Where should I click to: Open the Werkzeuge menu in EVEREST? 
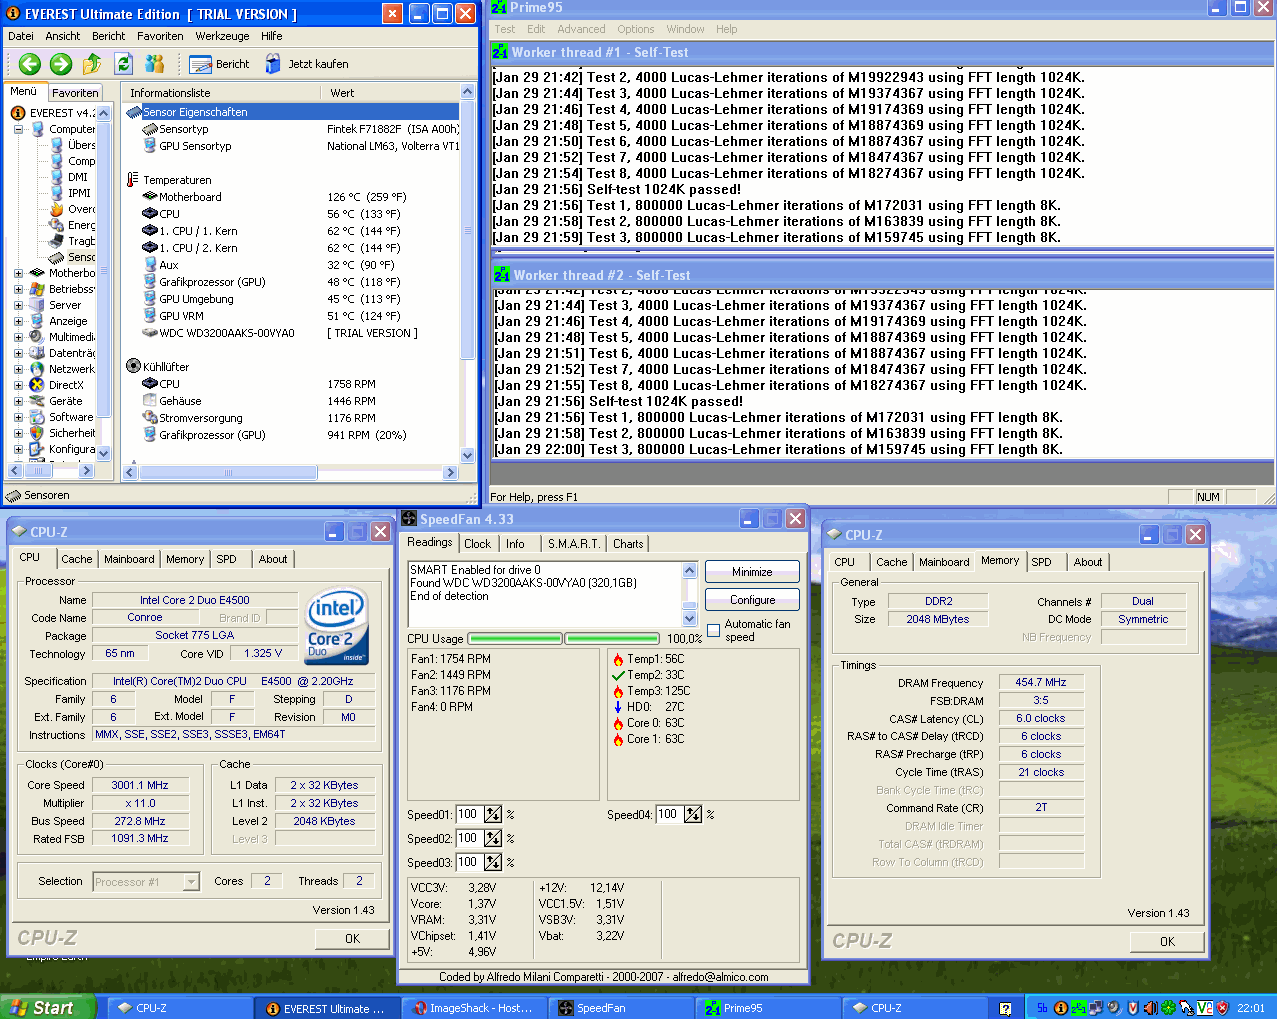click(222, 36)
